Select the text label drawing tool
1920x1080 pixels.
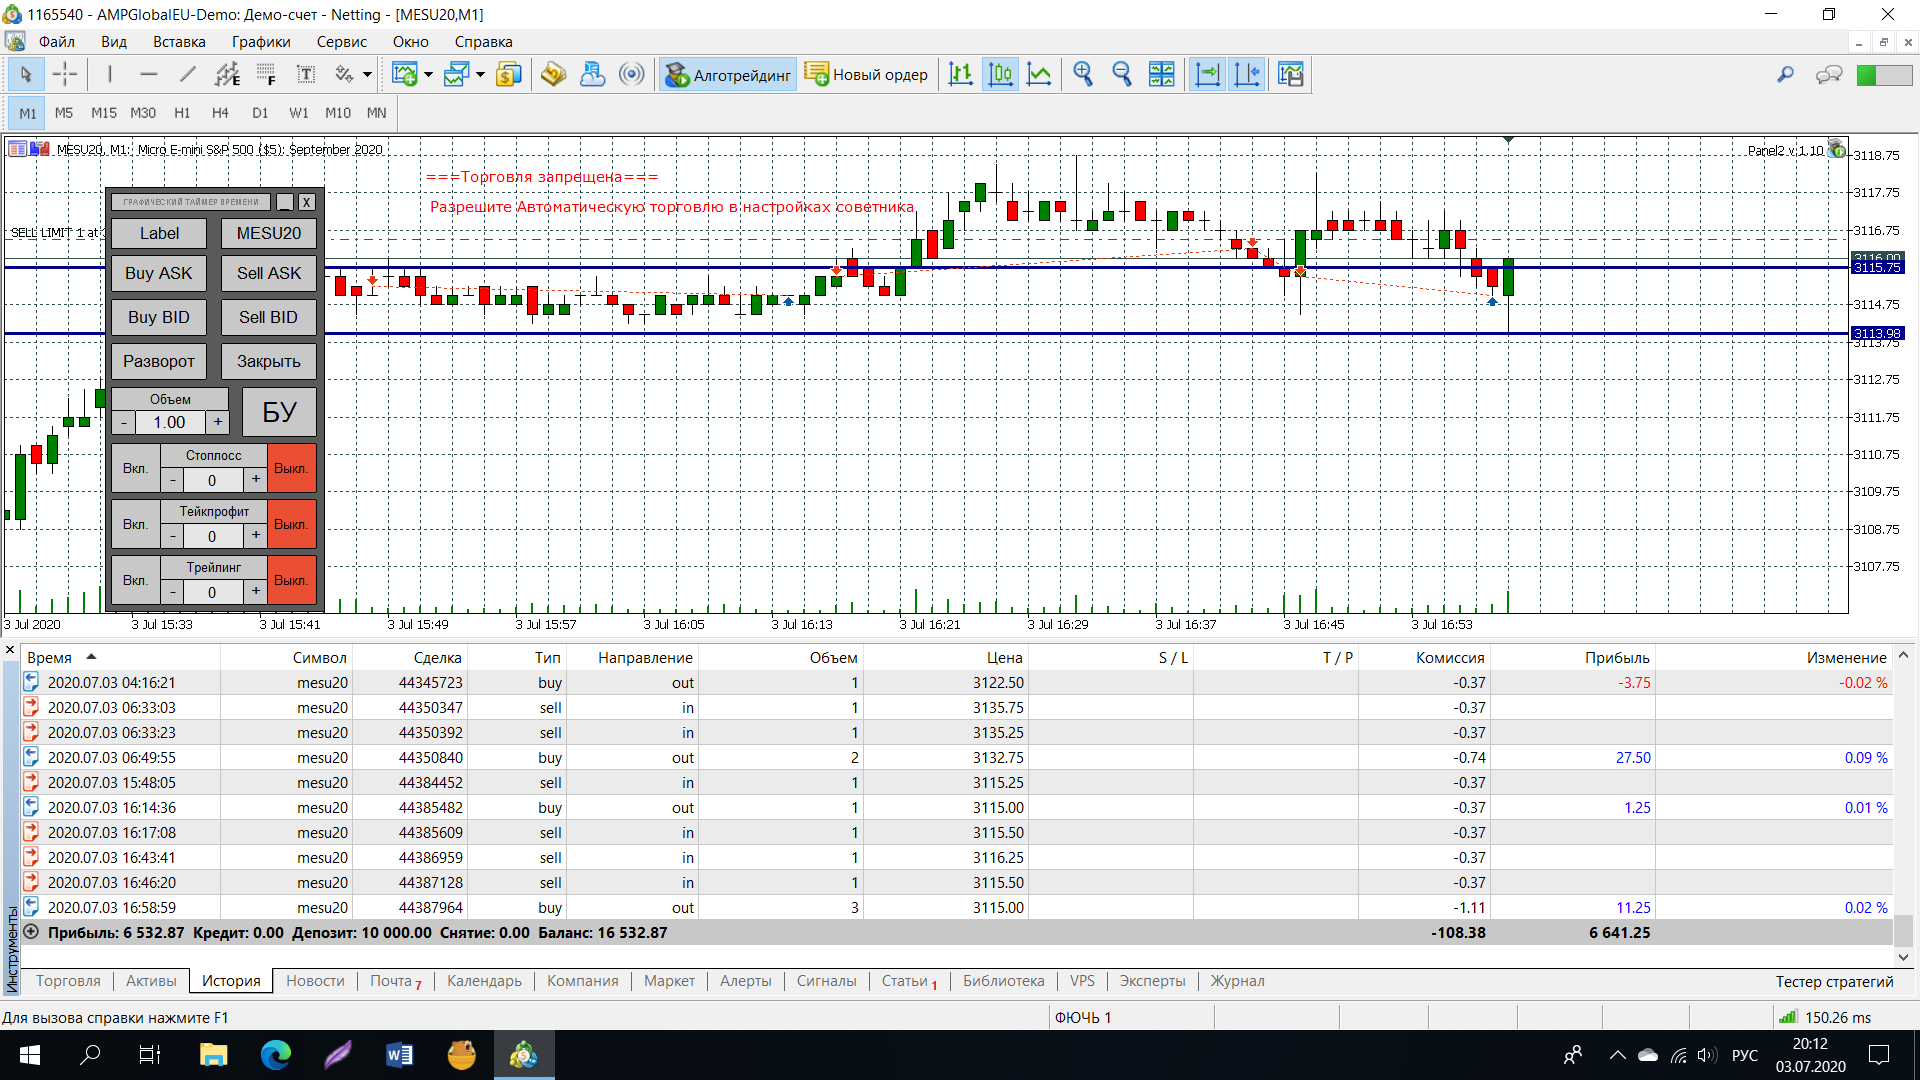[x=306, y=74]
